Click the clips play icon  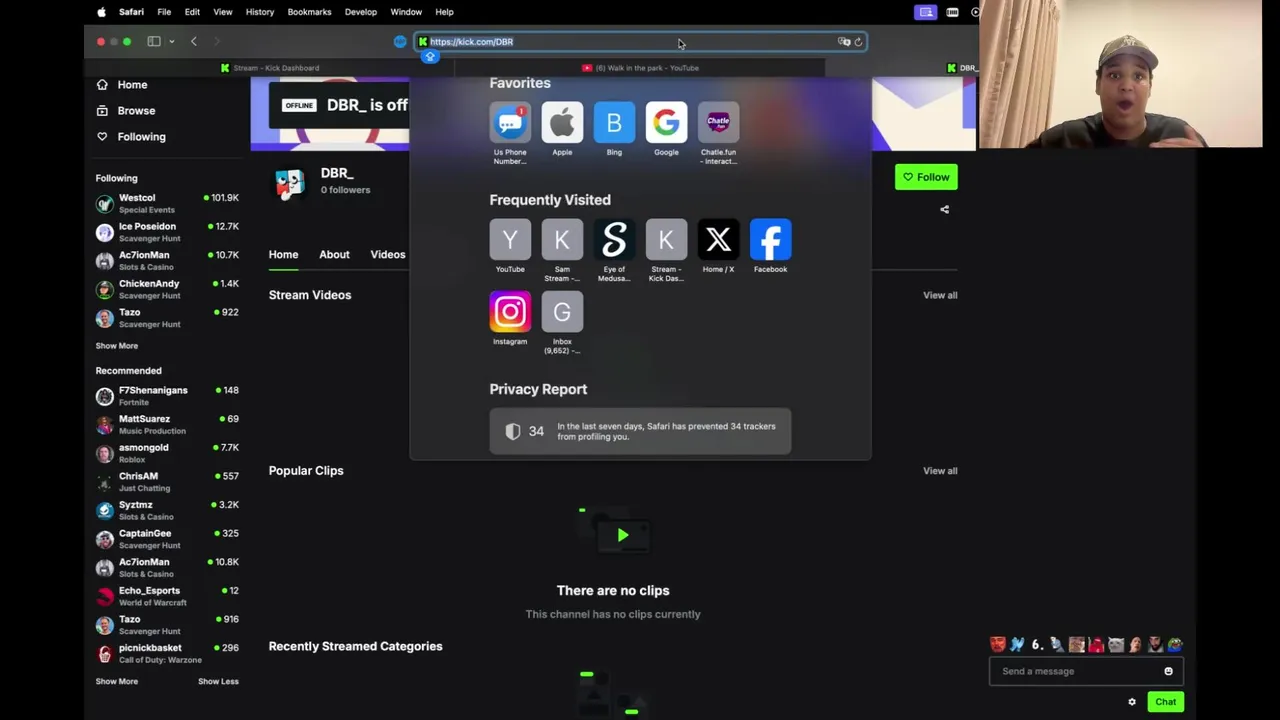click(x=622, y=536)
